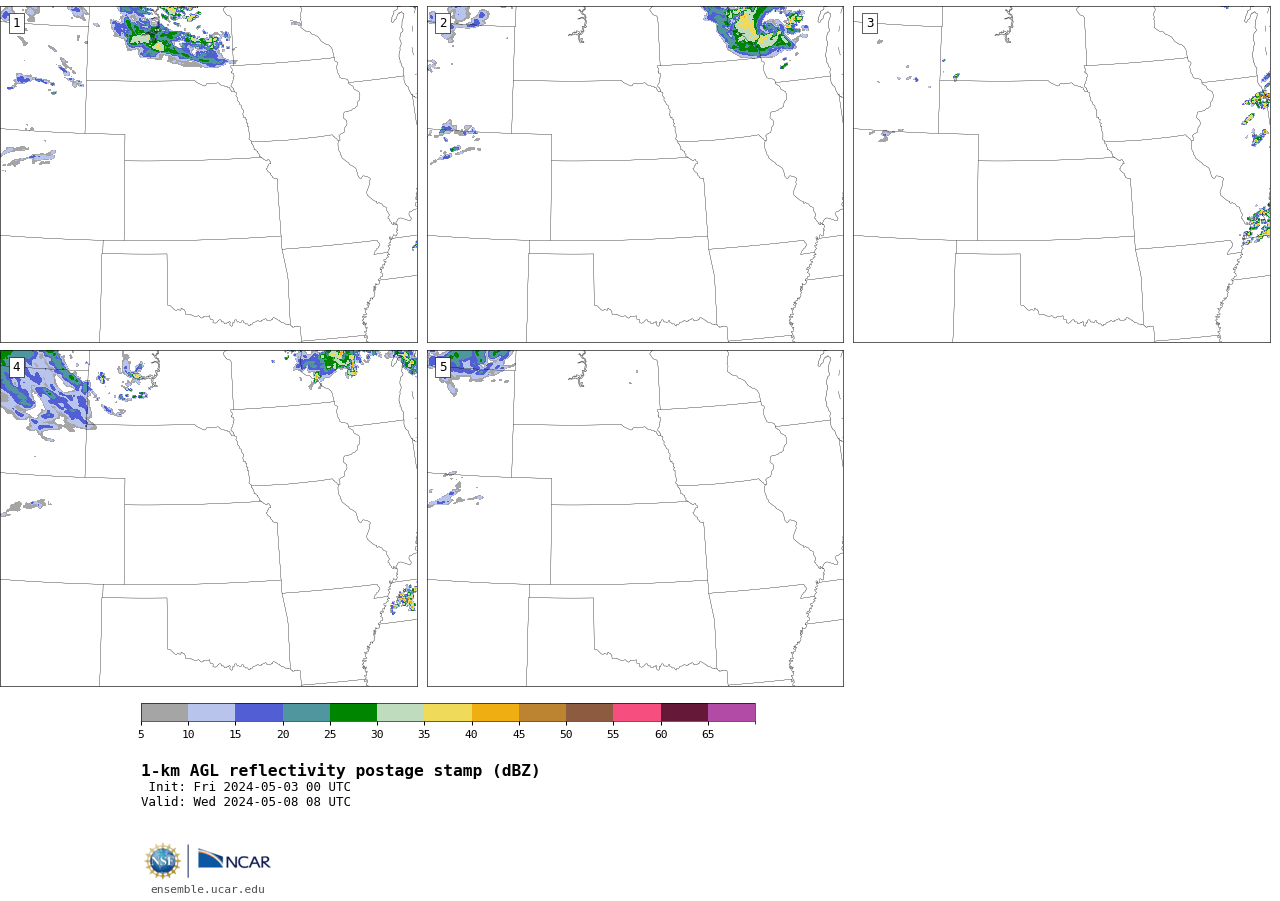The width and height of the screenshot is (1280, 901).
Task: Click the member number label '2'
Action: point(443,23)
